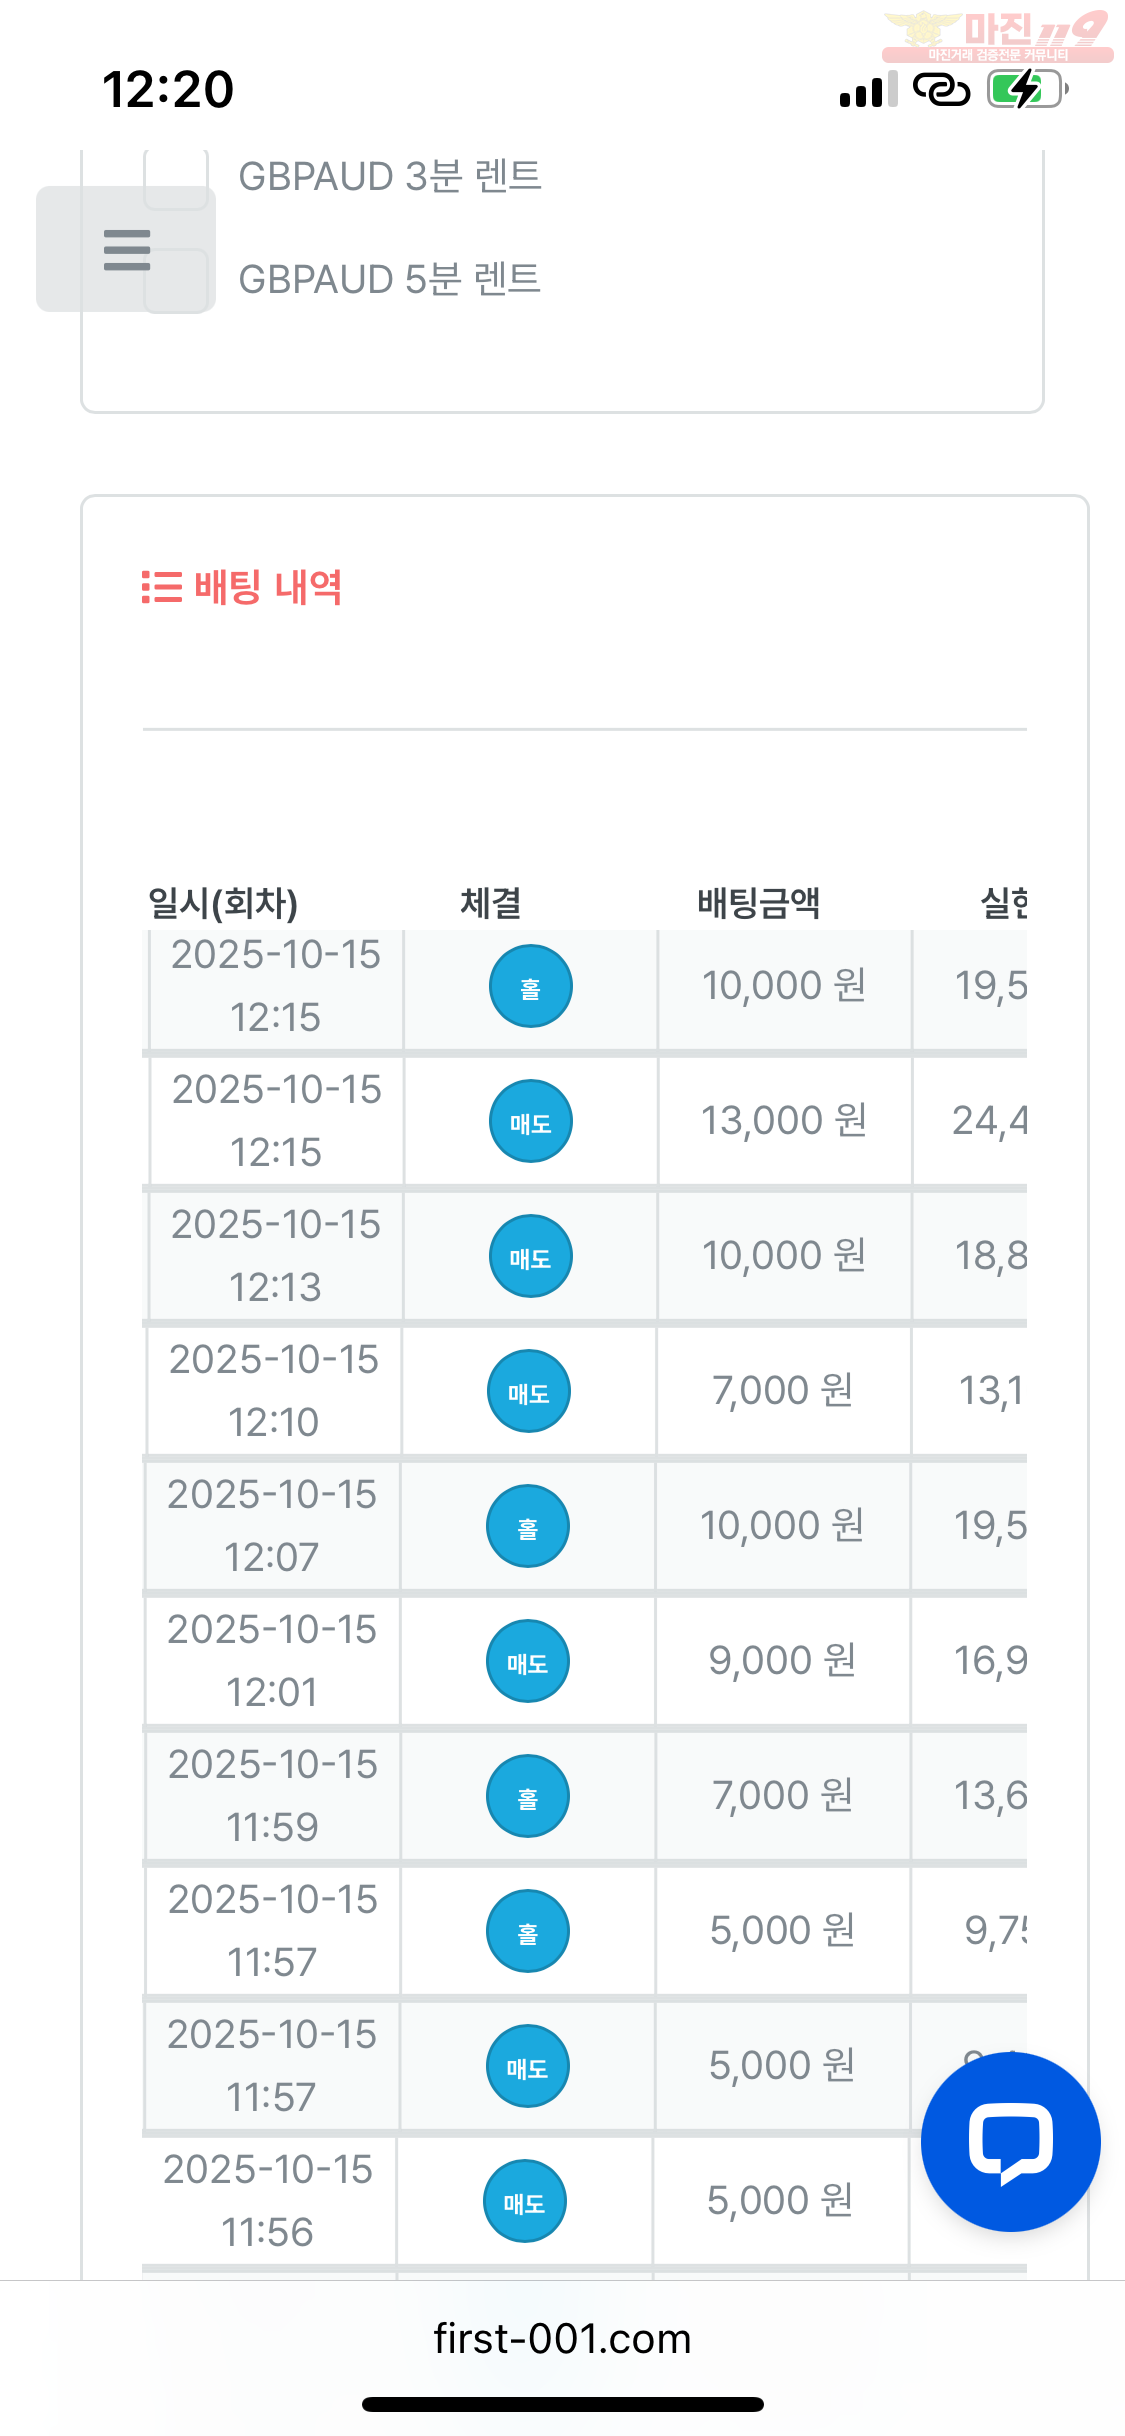This screenshot has width=1125, height=2436.
Task: Click the 홀 badge in the 11:59 row
Action: click(528, 1797)
